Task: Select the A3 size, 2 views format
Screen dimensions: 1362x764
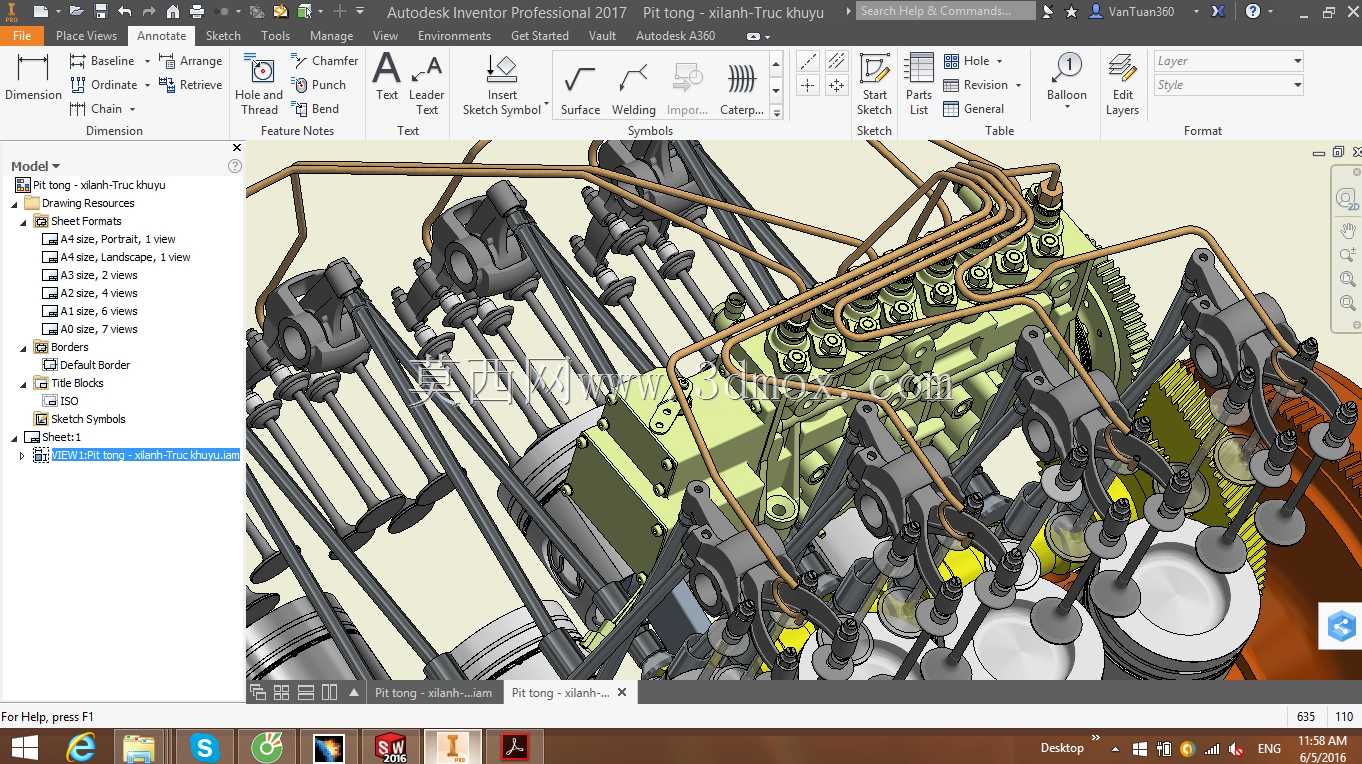Action: (x=90, y=276)
